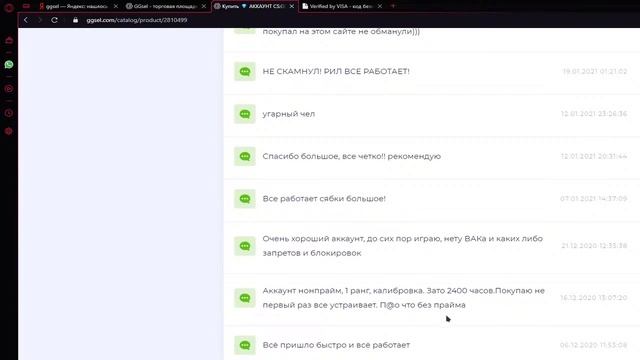Click the date '12.01.2021 20:31:44'
This screenshot has height=360, width=640.
click(x=594, y=156)
